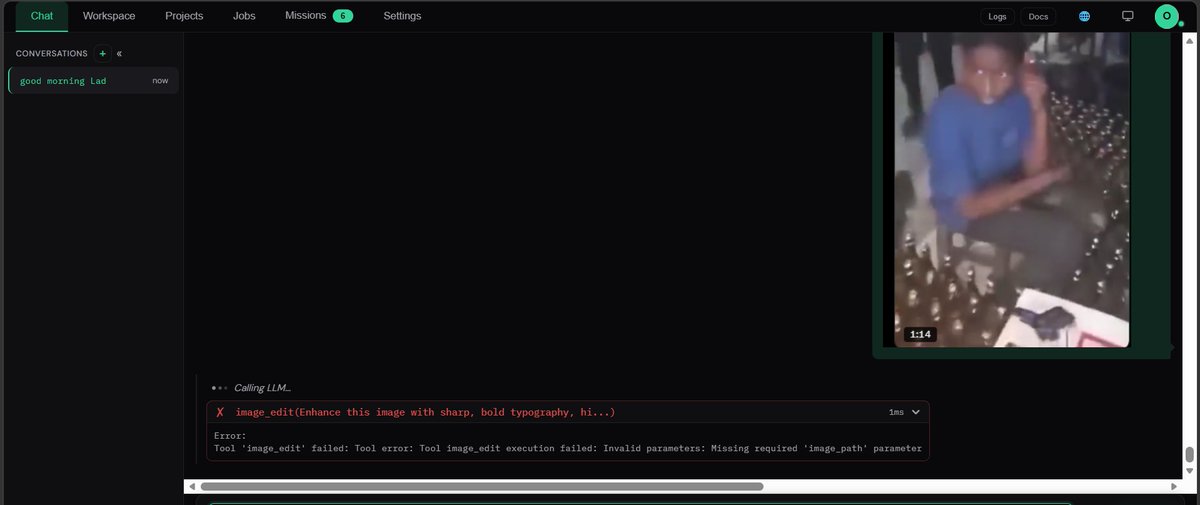Go to the Jobs tab

(244, 16)
